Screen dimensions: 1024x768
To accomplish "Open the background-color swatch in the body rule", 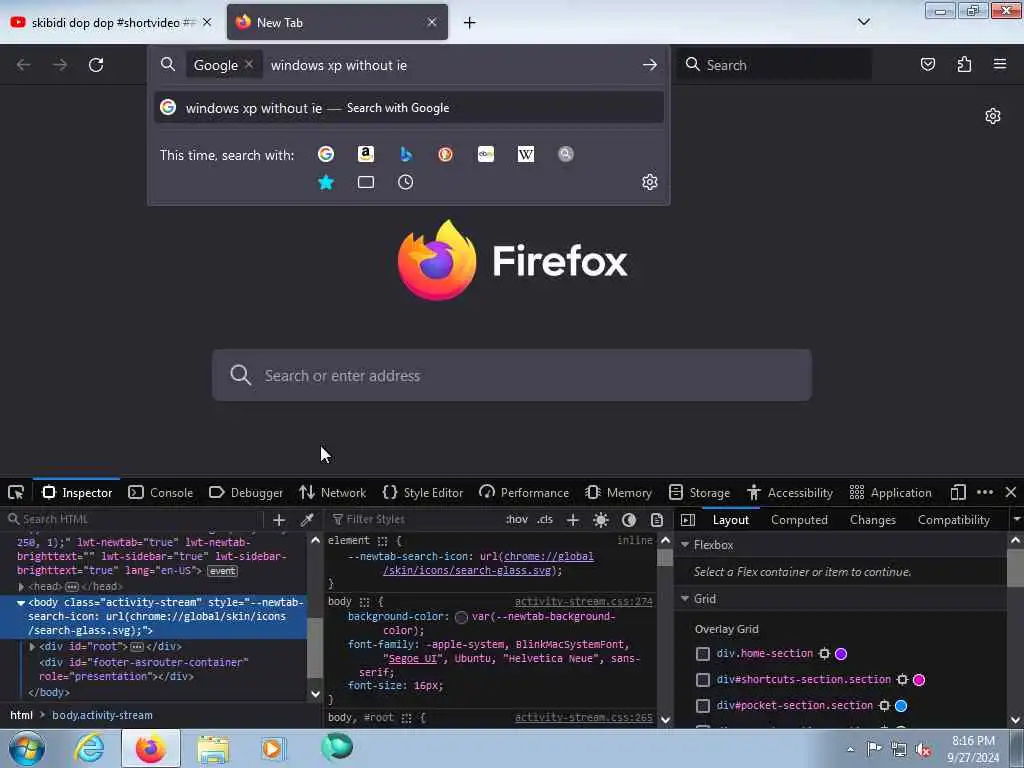I will pyautogui.click(x=462, y=617).
